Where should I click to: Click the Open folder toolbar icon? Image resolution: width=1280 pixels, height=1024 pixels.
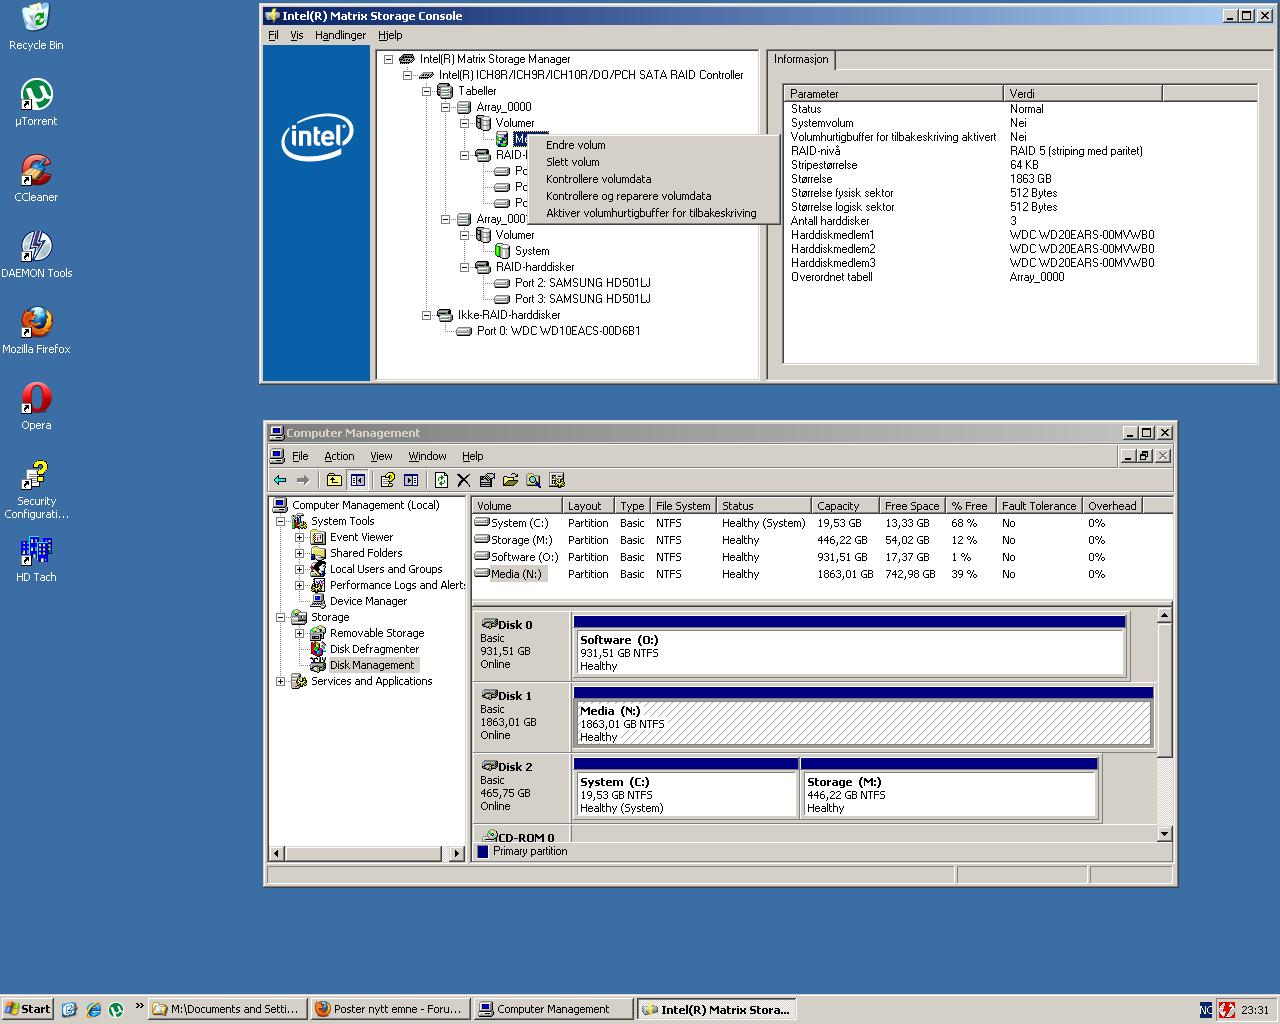pos(510,480)
